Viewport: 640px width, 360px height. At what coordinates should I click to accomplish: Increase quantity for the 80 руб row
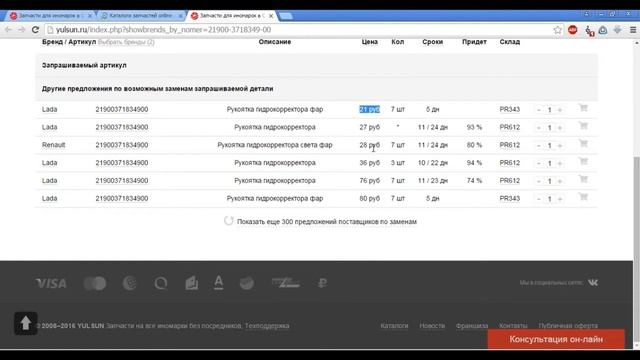tap(560, 199)
